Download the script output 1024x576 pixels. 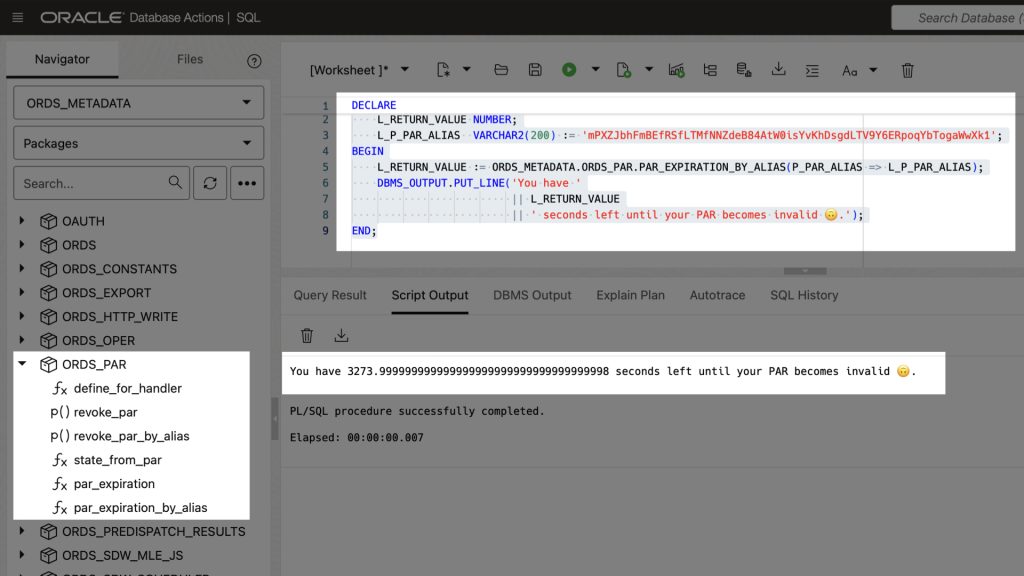(x=341, y=336)
